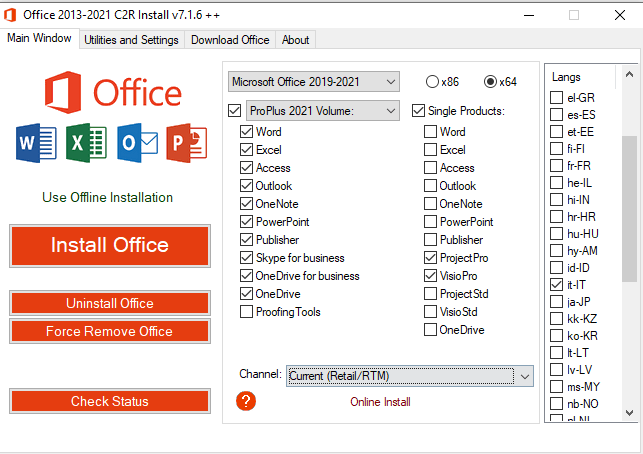643x454 pixels.
Task: Uncheck the ProjectPro checkbox
Action: pos(430,258)
